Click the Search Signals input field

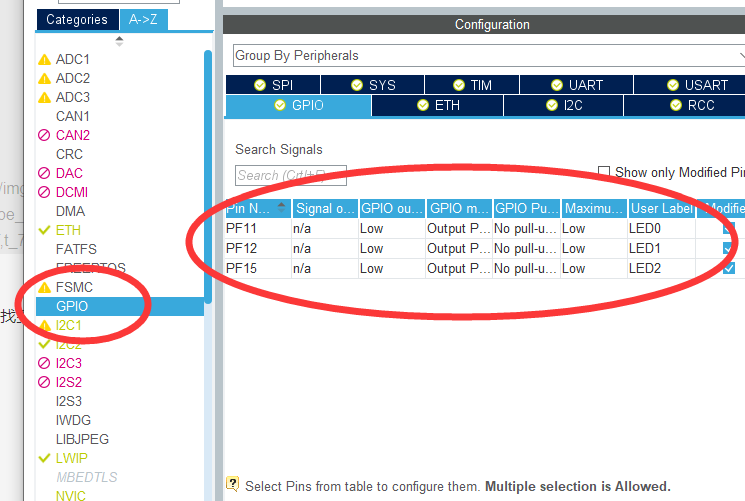[291, 175]
